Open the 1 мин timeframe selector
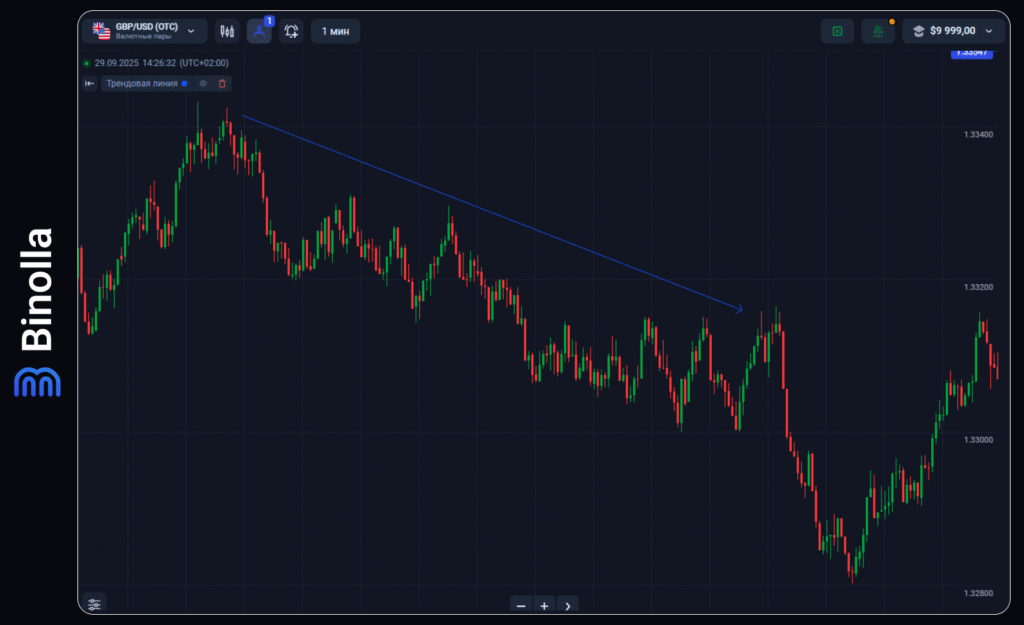The image size is (1024, 625). [335, 31]
